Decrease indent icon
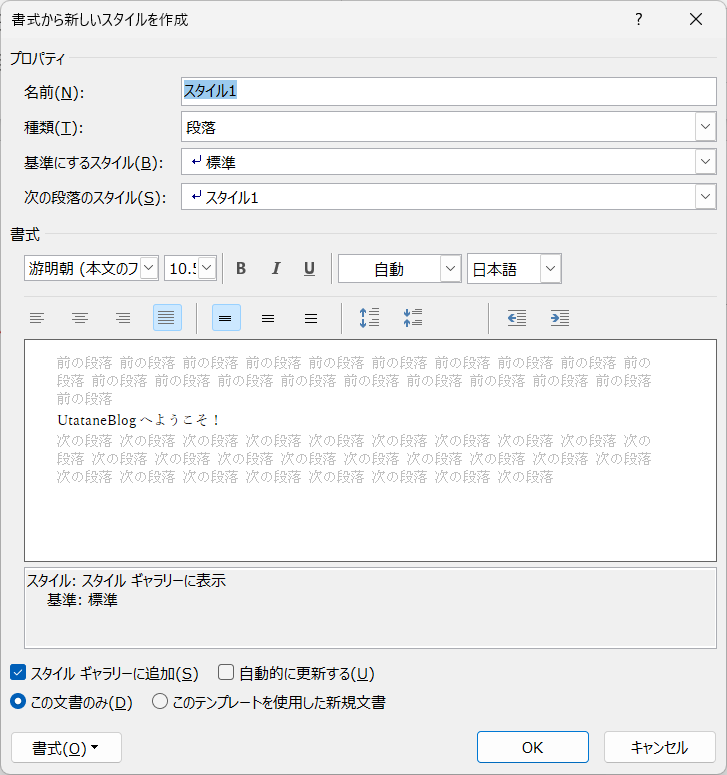 tap(517, 318)
